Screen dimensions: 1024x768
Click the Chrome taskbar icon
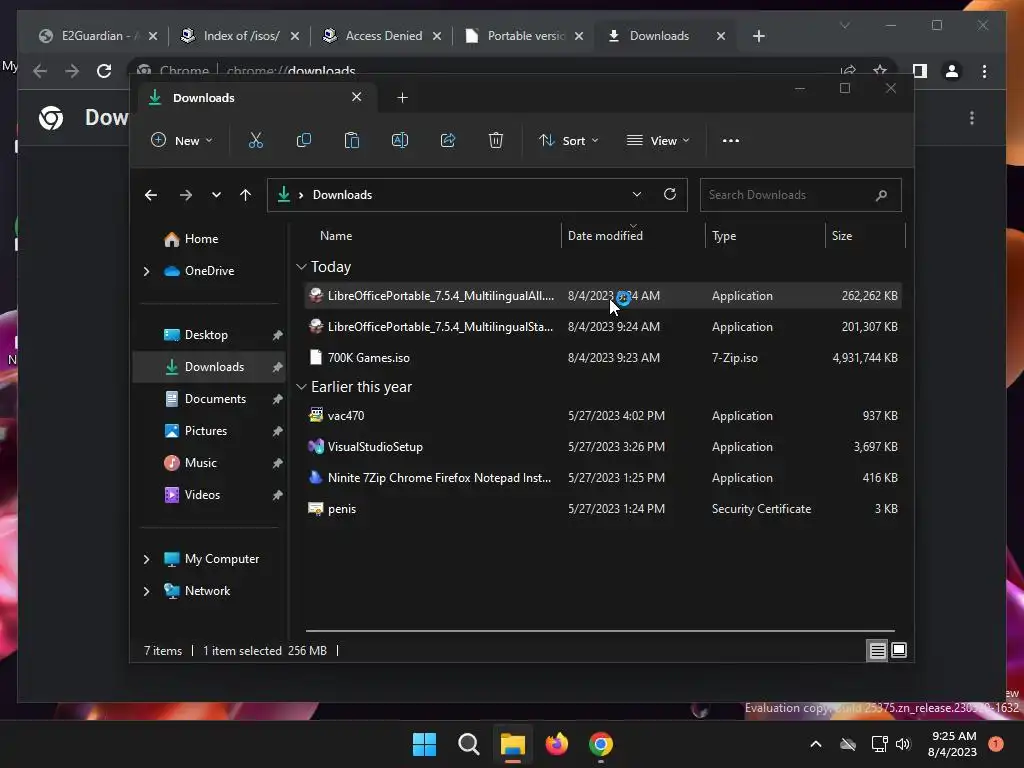601,744
